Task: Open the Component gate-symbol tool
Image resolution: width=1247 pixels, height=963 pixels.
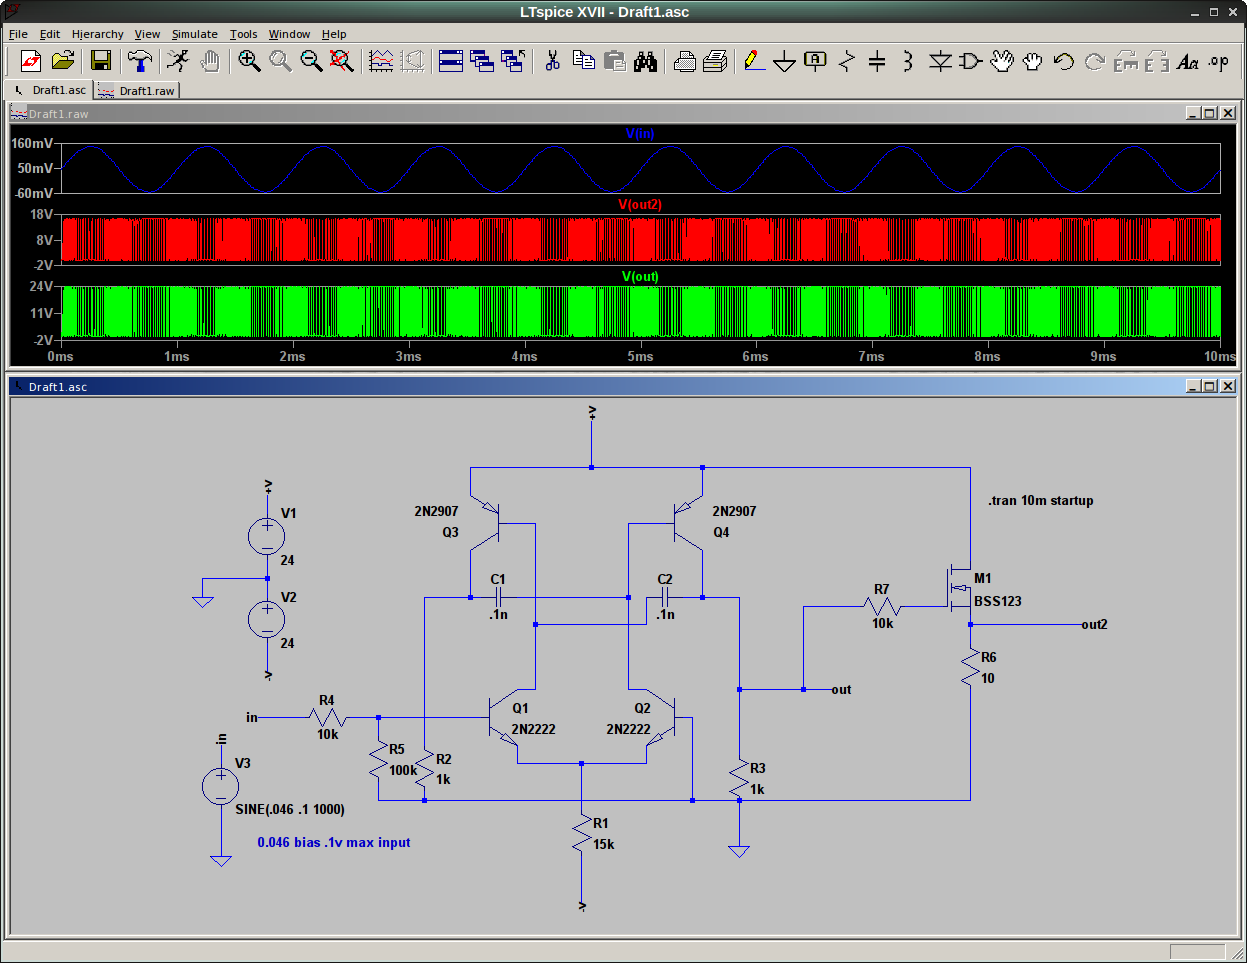Action: point(970,62)
